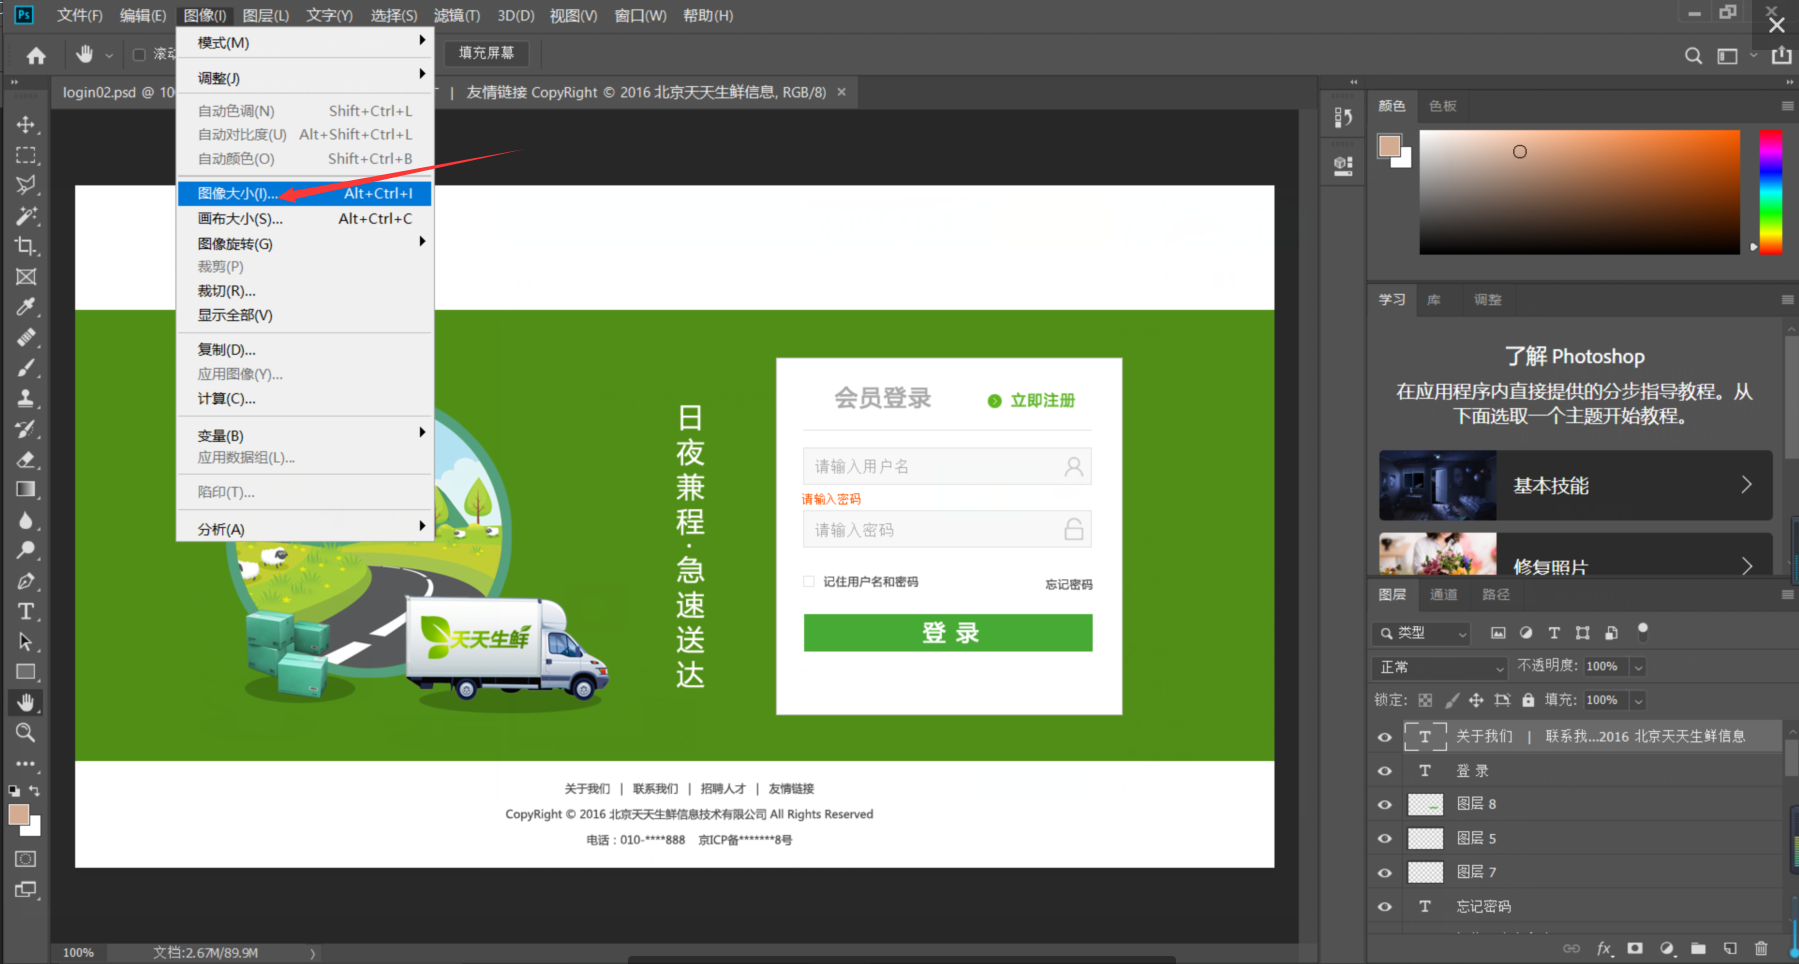Switch to the 通道 tab
Screen dimensions: 1799x964
tap(1444, 595)
